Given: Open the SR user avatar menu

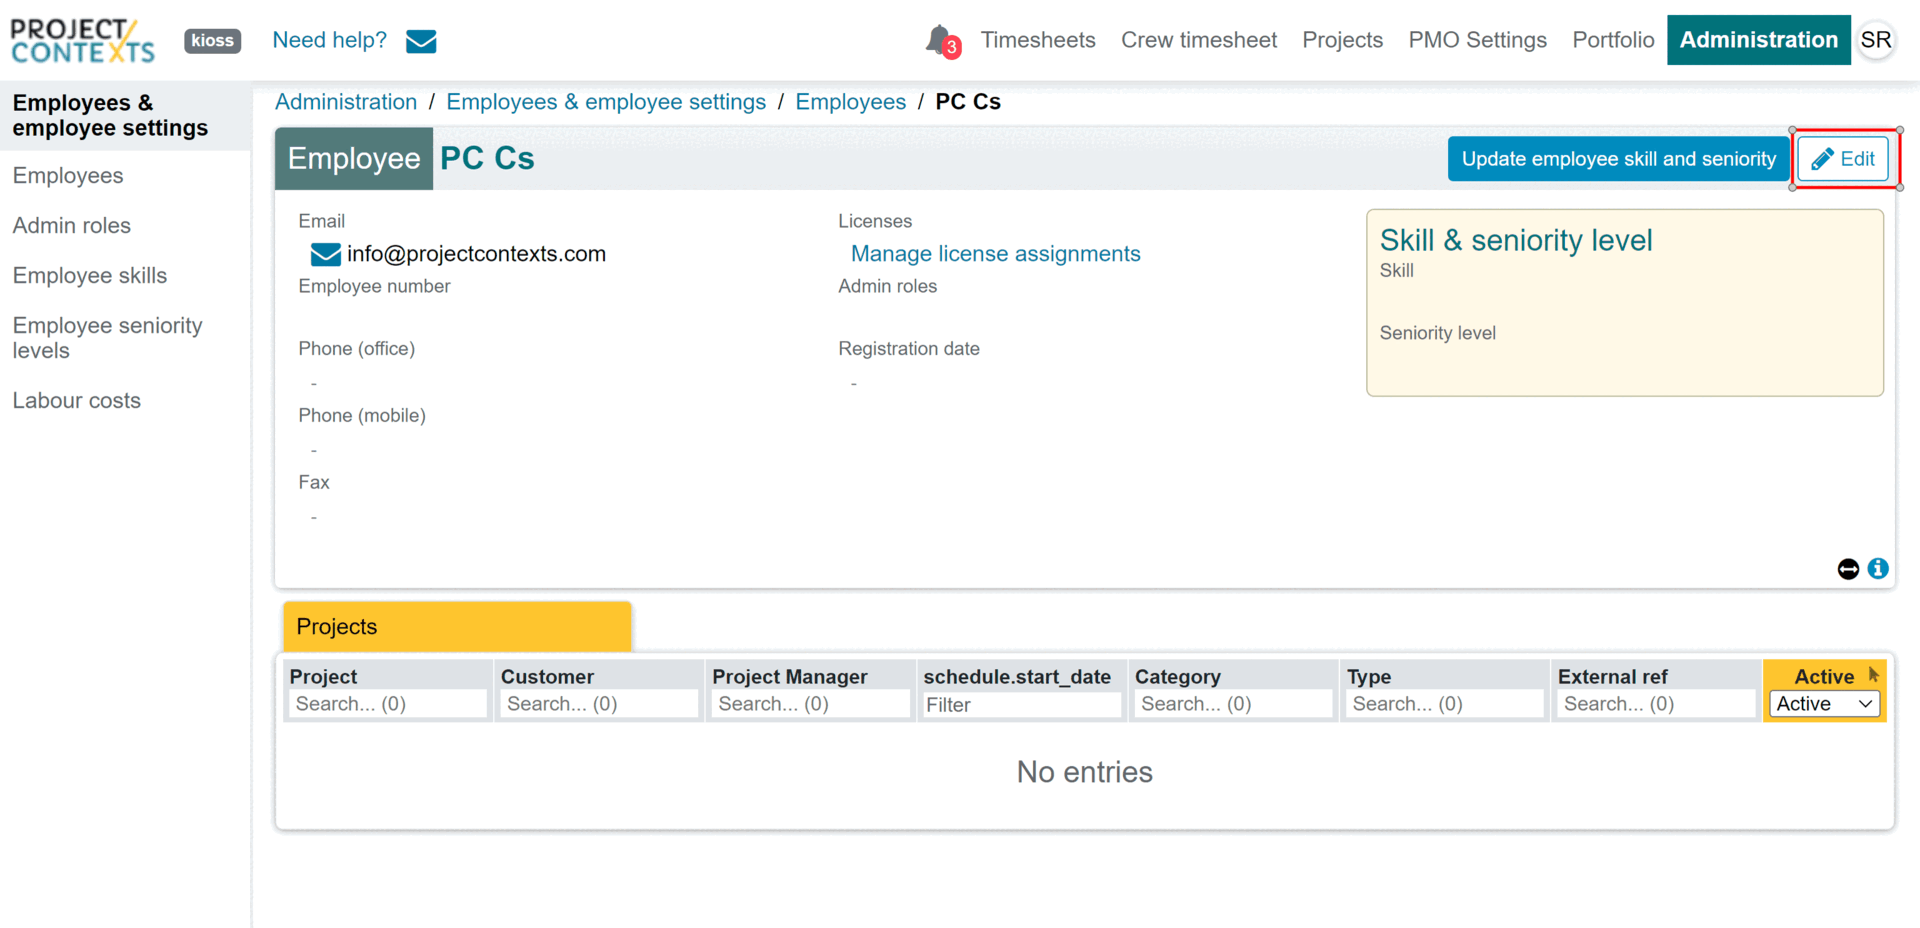Looking at the screenshot, I should [1876, 40].
